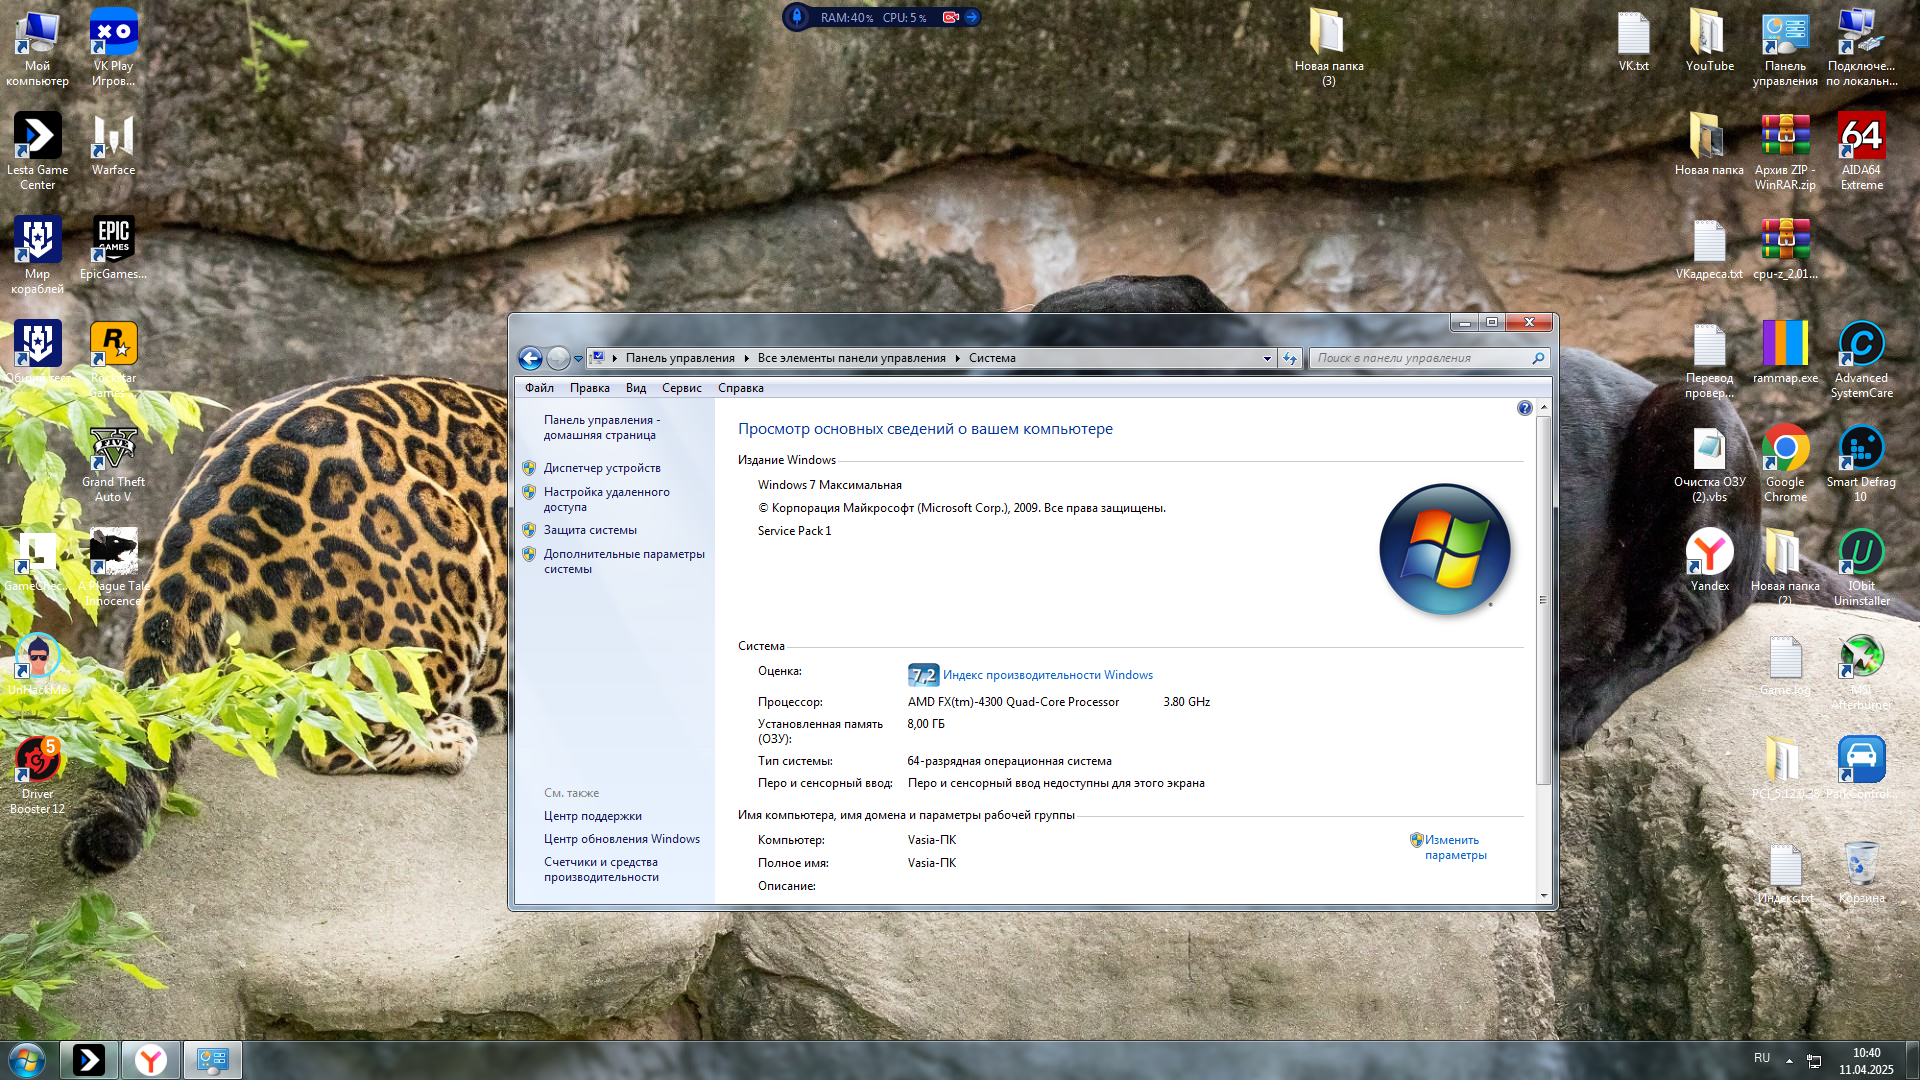Image resolution: width=1920 pixels, height=1080 pixels.
Task: Open Диспетчер устройств link
Action: click(x=602, y=468)
